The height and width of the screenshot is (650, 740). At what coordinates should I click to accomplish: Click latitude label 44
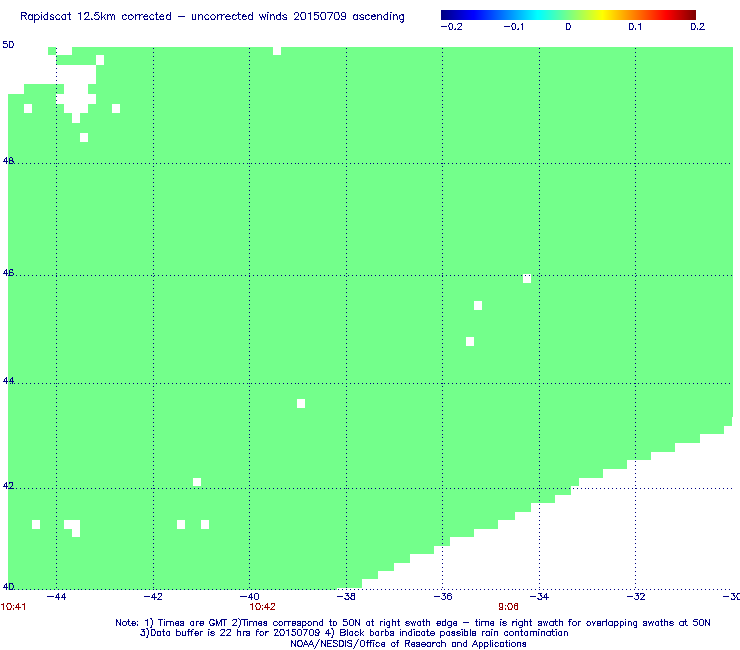pyautogui.click(x=8, y=380)
